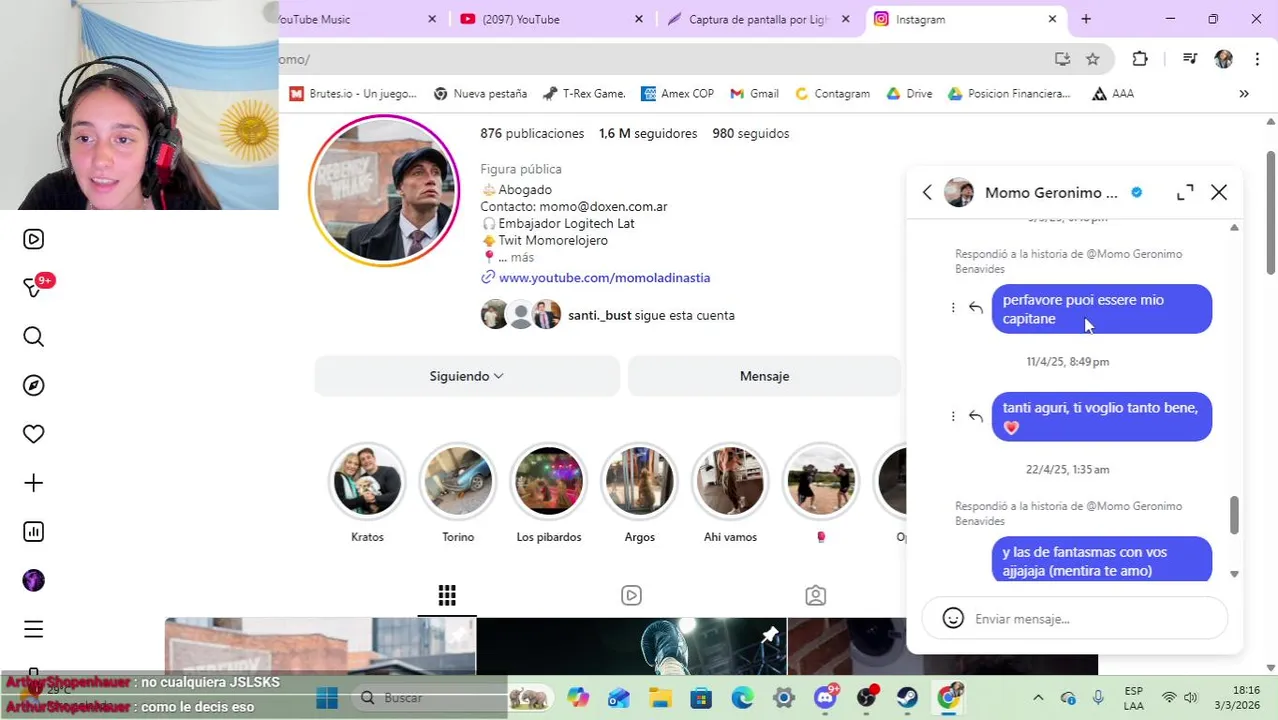Open a new browser tab
The width and height of the screenshot is (1278, 720).
tap(1086, 19)
